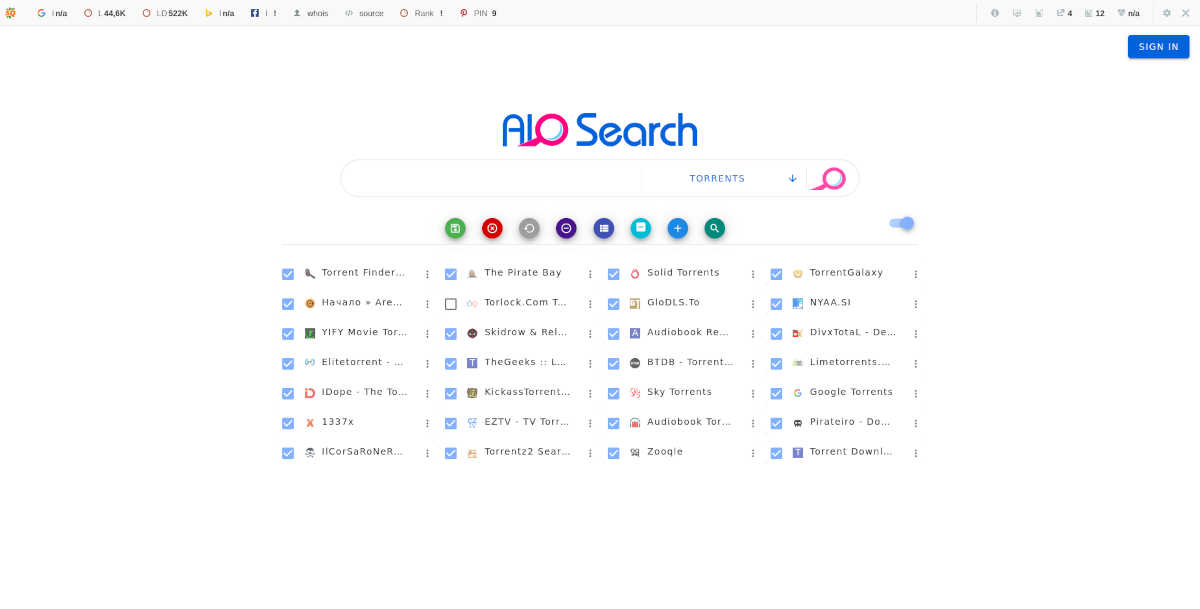The height and width of the screenshot is (609, 1200).
Task: Open the TORRENTS category dropdown
Action: [x=724, y=178]
